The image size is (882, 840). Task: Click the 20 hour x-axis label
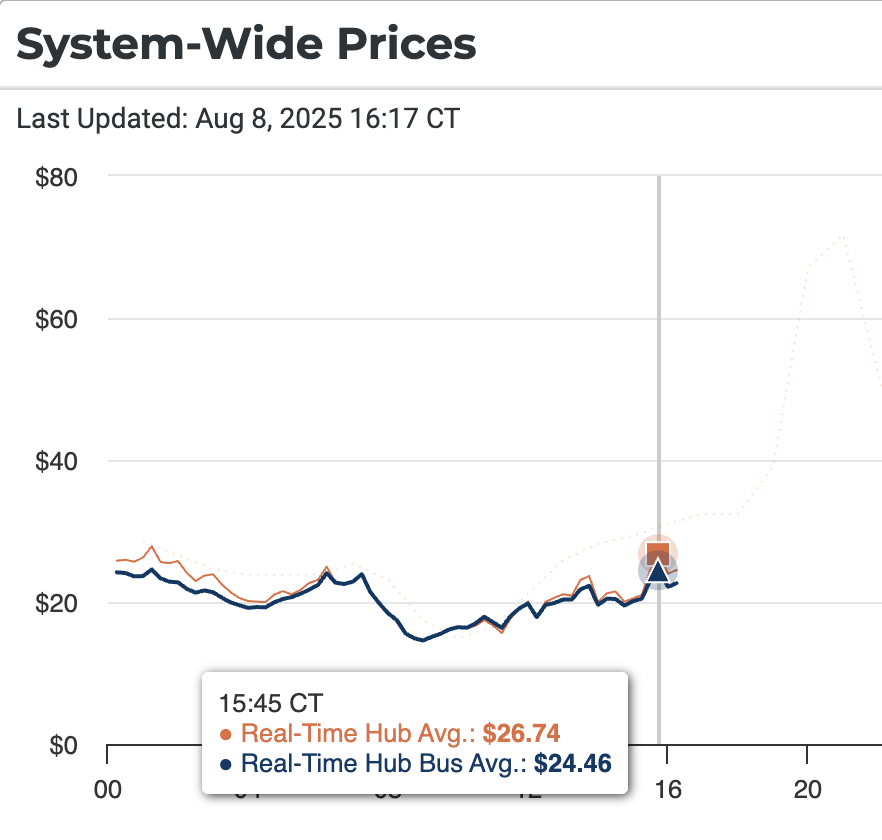(808, 790)
